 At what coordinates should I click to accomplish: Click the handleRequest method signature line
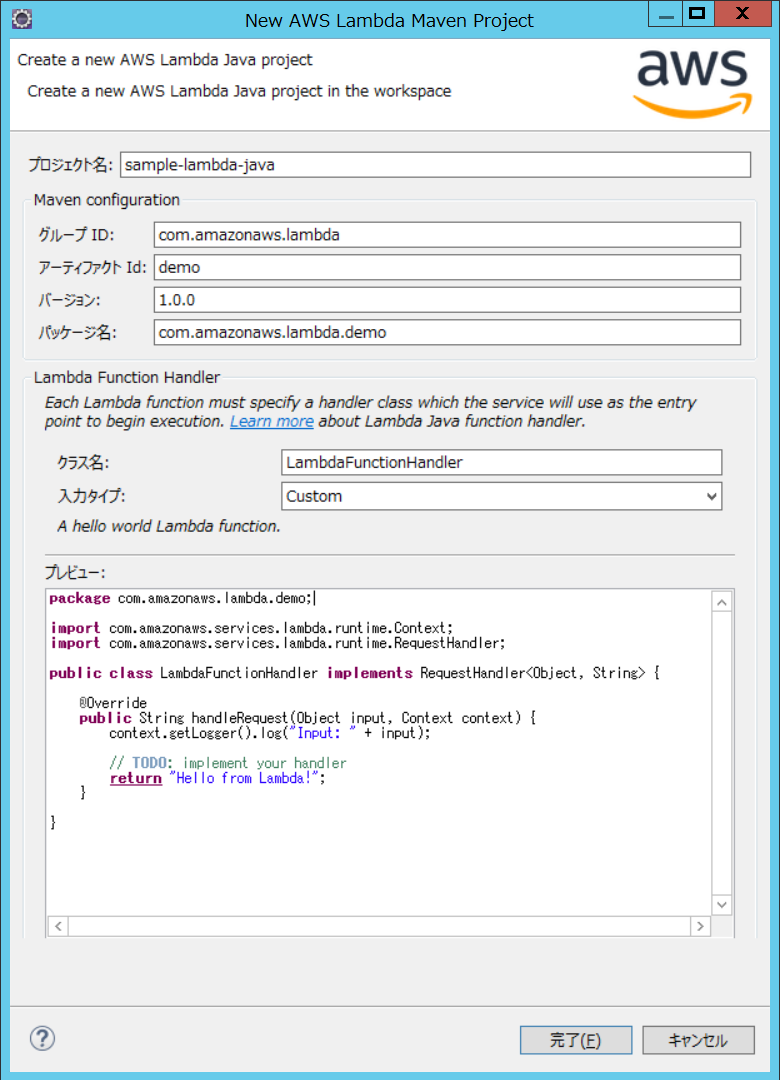click(x=307, y=718)
